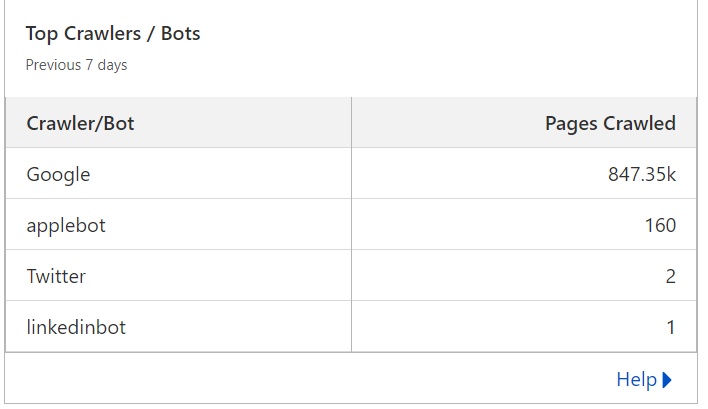Click the word Bots in the title

pyautogui.click(x=181, y=33)
